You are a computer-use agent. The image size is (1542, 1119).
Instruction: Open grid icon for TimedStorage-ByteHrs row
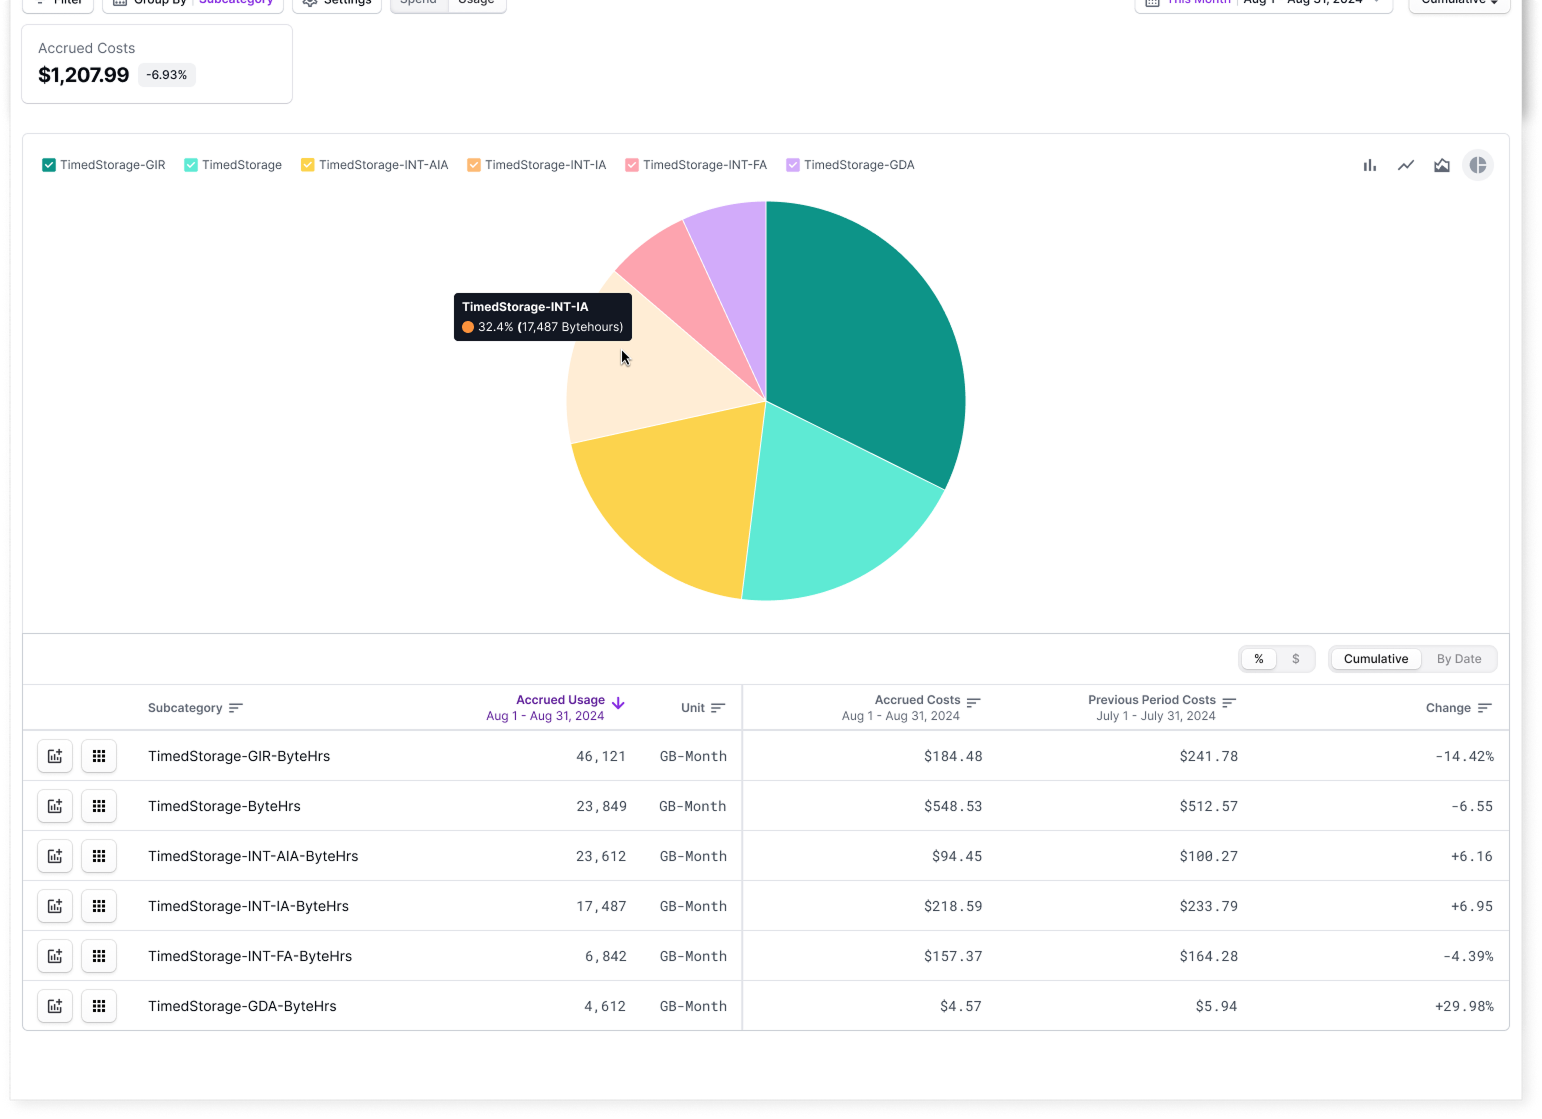point(99,806)
